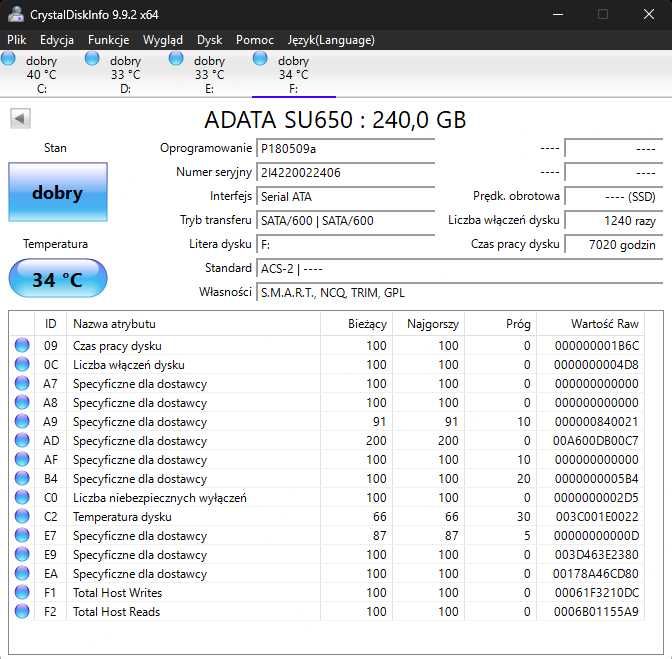Click the power-on hours field '7020 godzin'
This screenshot has width=672, height=659.
614,245
